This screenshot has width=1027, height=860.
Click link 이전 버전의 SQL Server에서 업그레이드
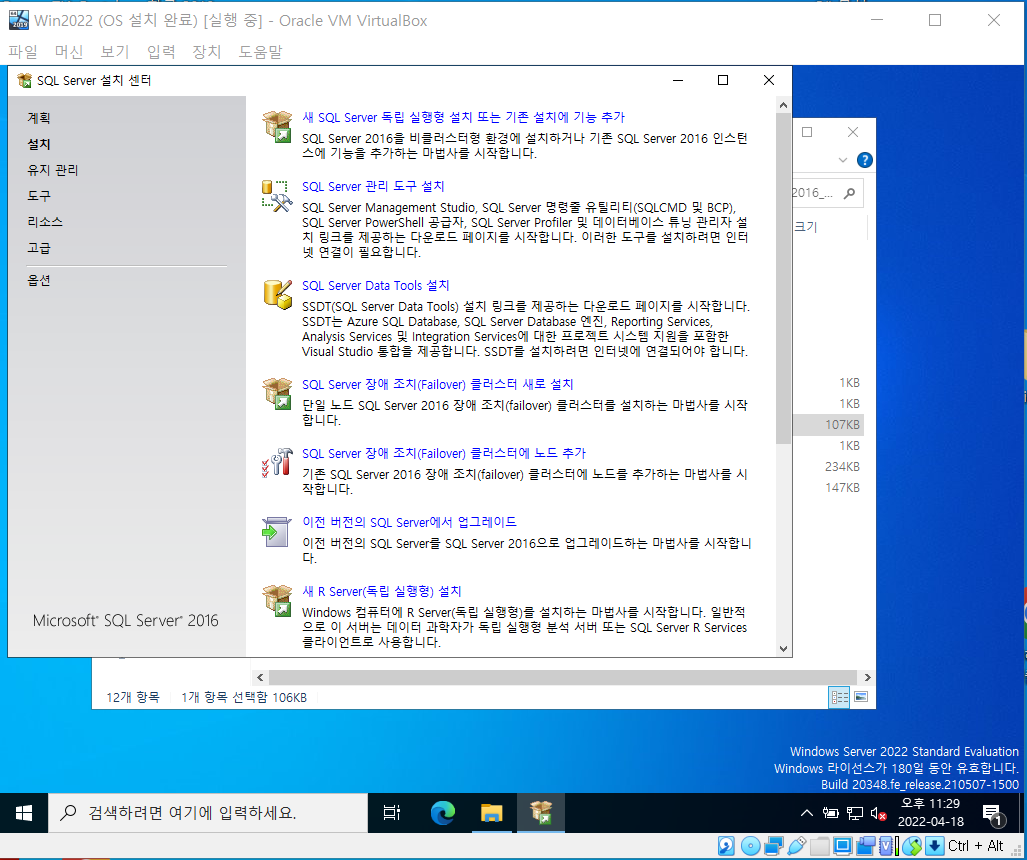(409, 523)
